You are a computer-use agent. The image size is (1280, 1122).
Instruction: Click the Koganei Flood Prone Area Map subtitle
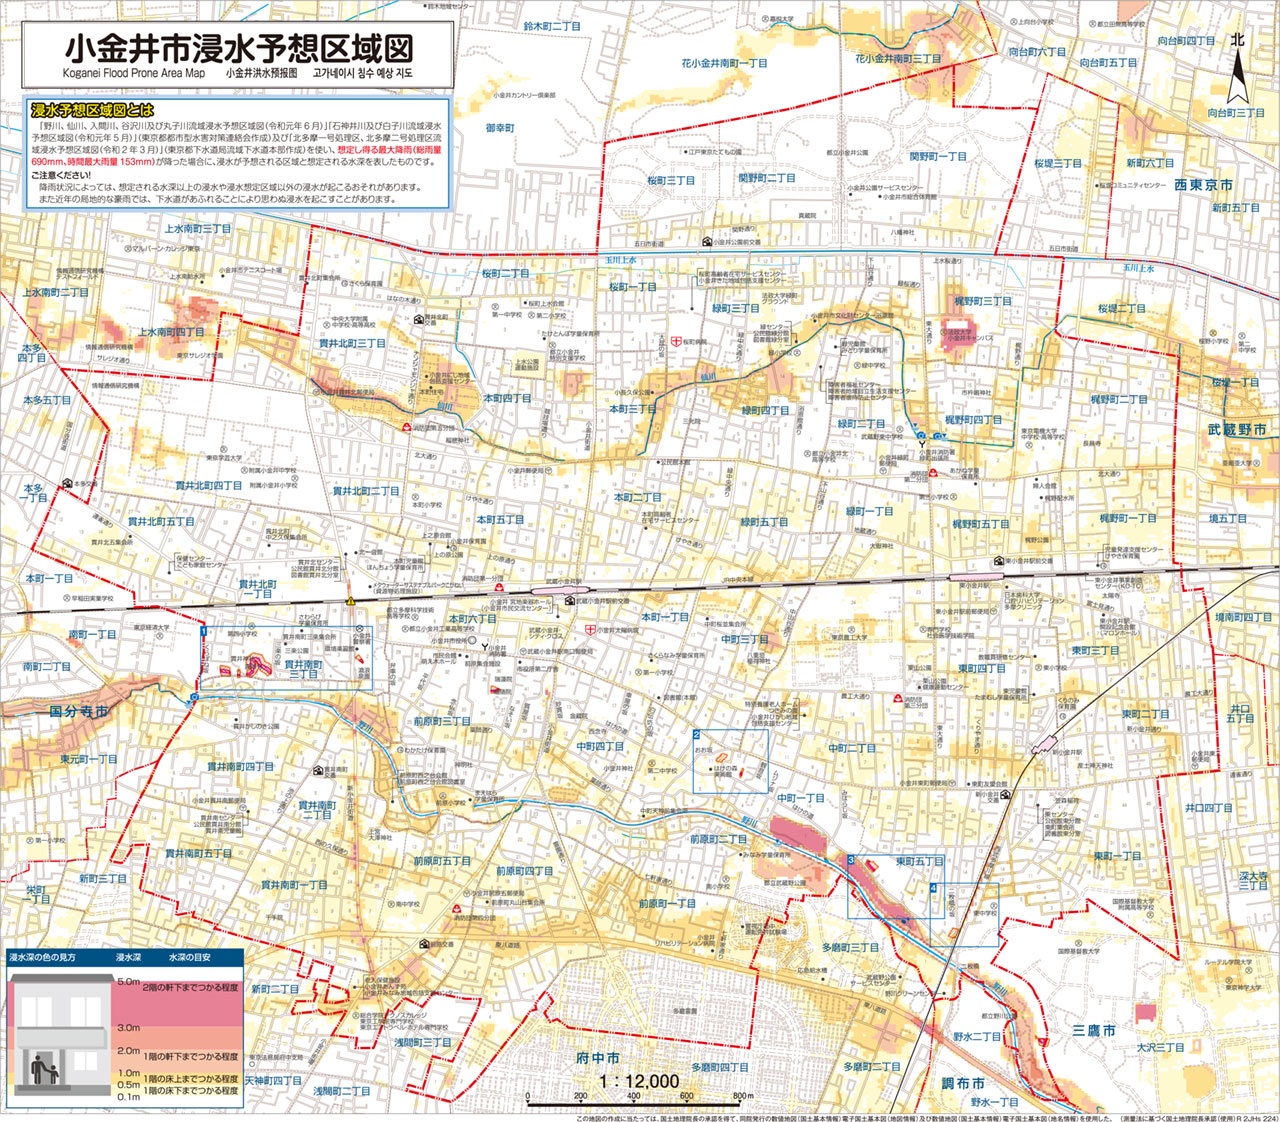tap(133, 73)
